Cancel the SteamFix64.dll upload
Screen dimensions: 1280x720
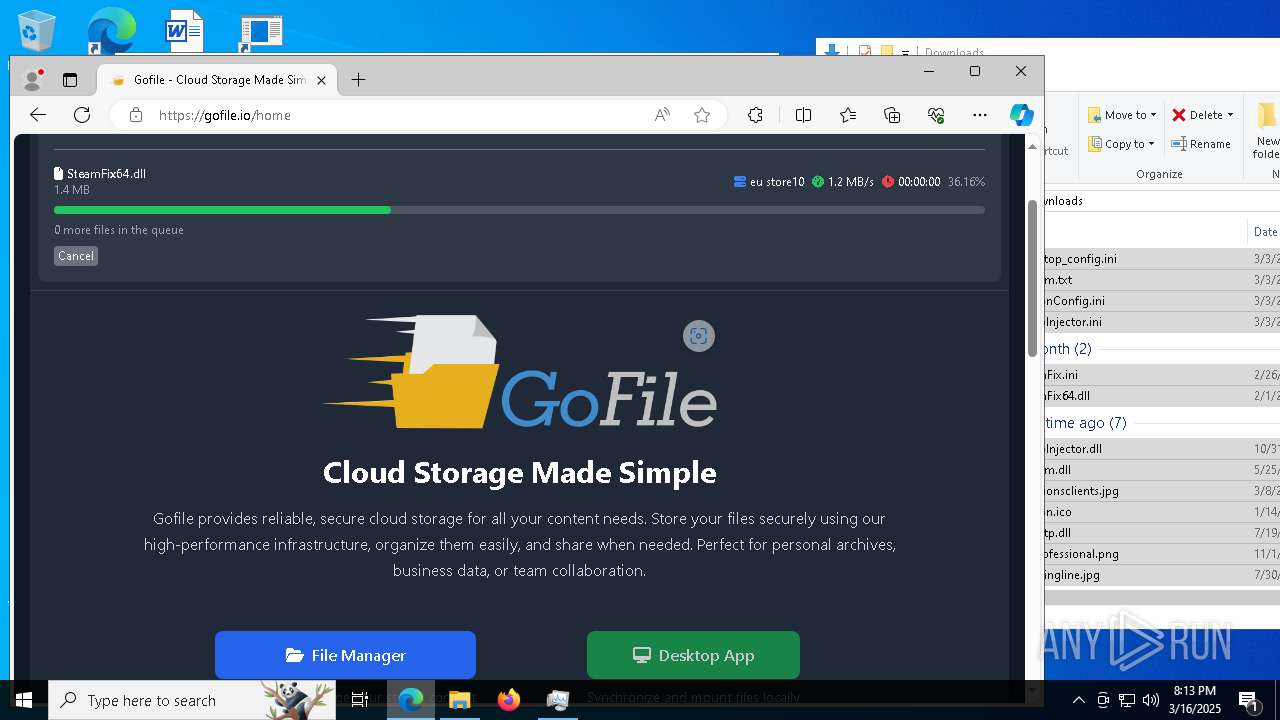pos(76,256)
